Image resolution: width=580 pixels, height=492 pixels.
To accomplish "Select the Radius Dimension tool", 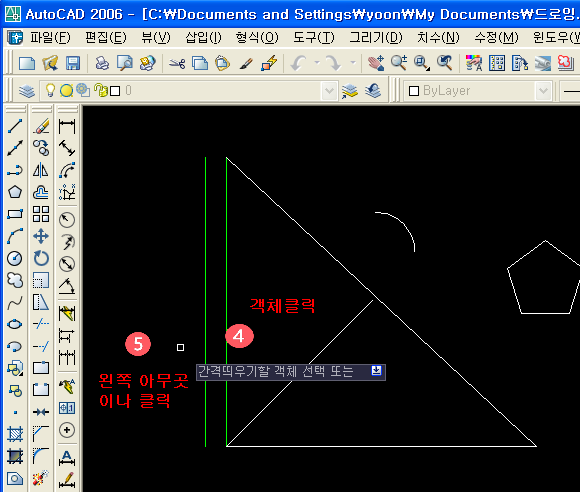I will coord(67,220).
